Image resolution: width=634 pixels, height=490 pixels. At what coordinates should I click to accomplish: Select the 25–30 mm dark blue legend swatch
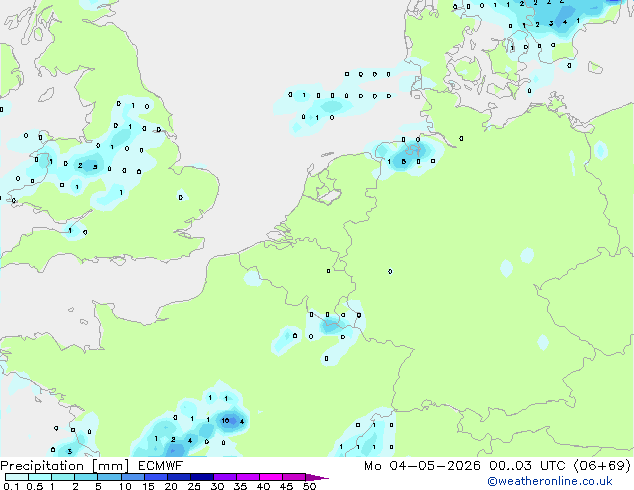pos(202,477)
